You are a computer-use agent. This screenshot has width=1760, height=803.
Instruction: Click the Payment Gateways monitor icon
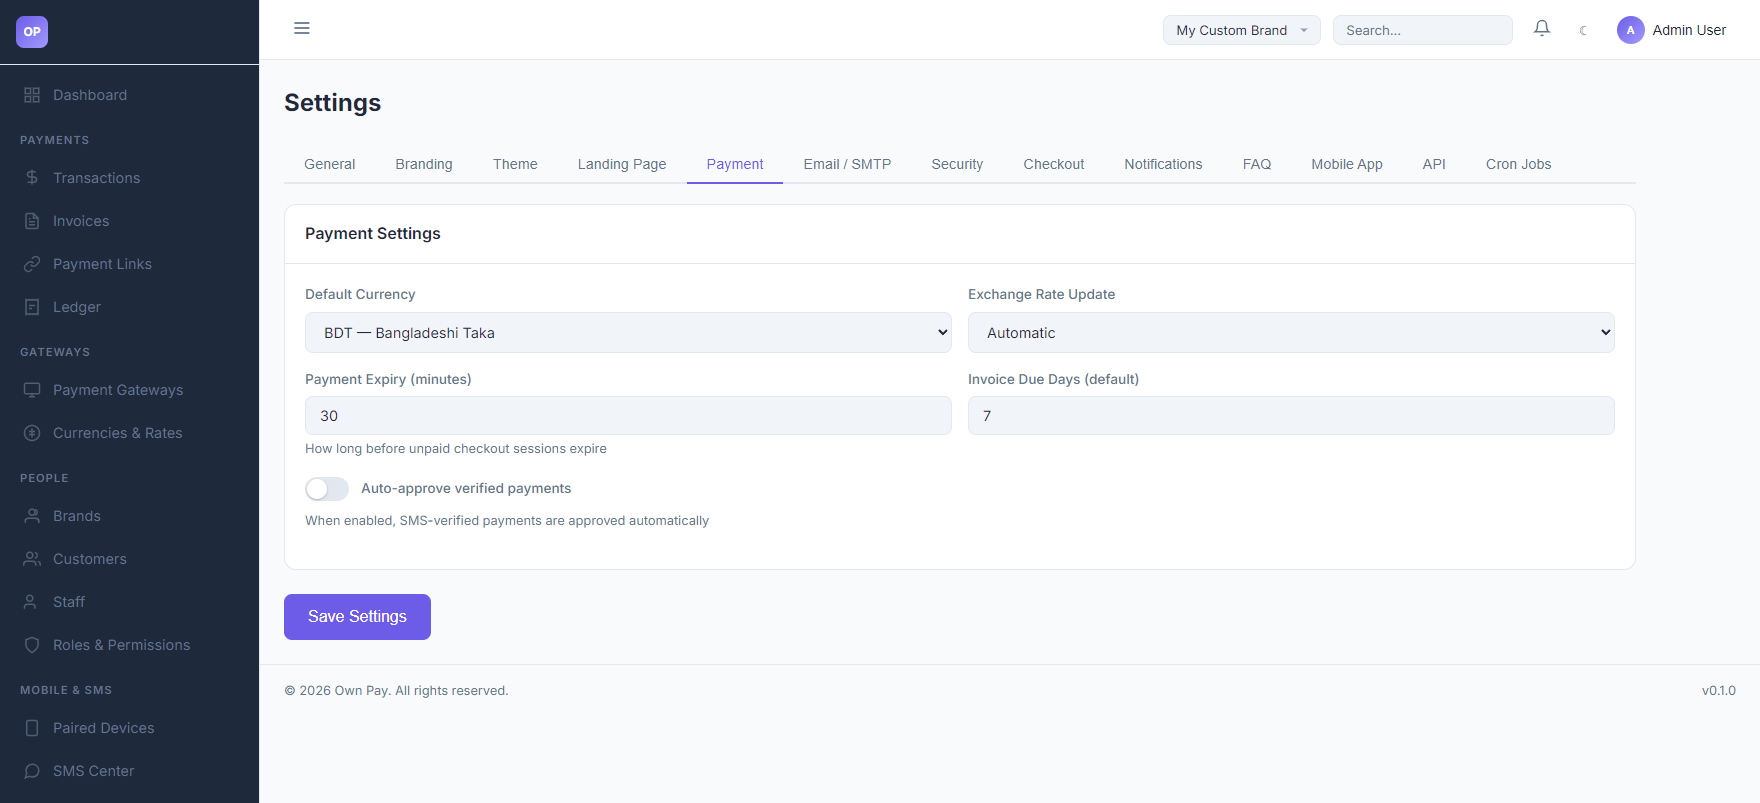tap(32, 390)
